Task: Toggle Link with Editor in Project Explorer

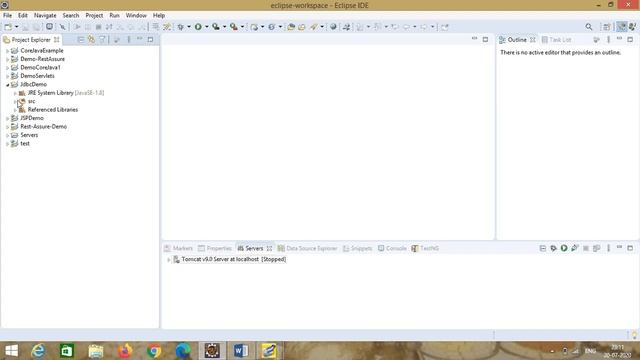Action: pos(91,39)
